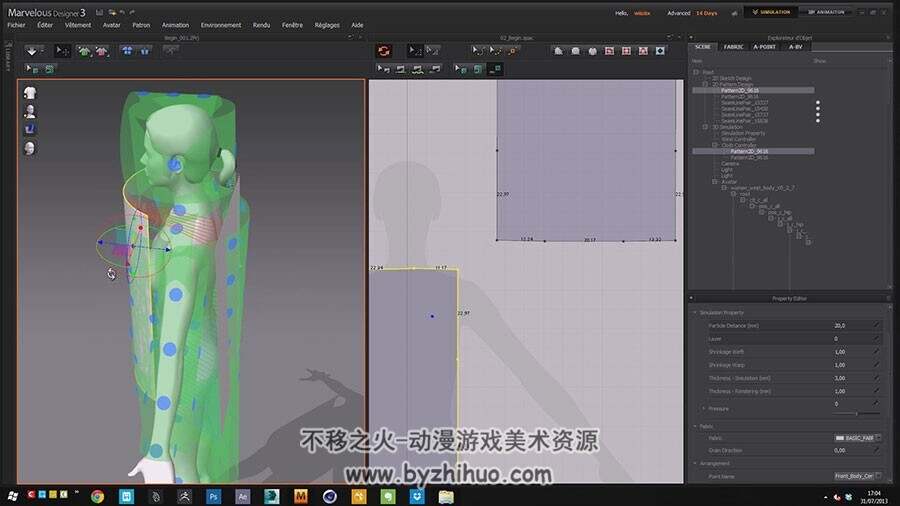Open Google Chrome from the taskbar
Screen dimensions: 900x506
tap(98, 496)
